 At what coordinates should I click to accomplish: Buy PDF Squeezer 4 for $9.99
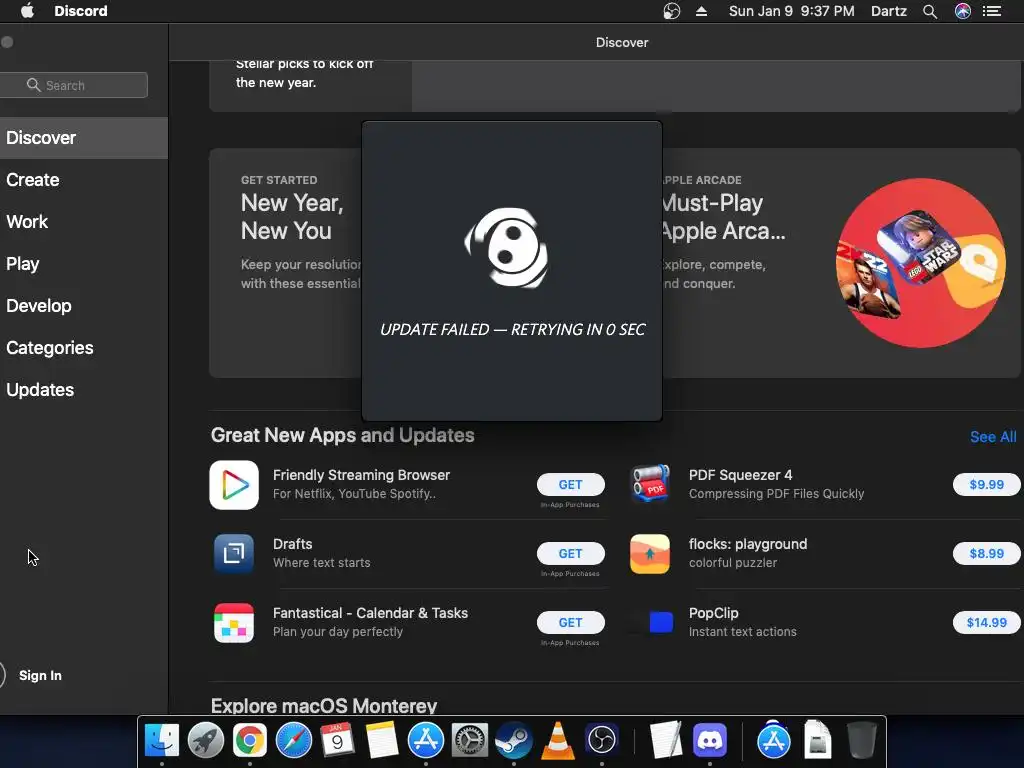coord(986,485)
